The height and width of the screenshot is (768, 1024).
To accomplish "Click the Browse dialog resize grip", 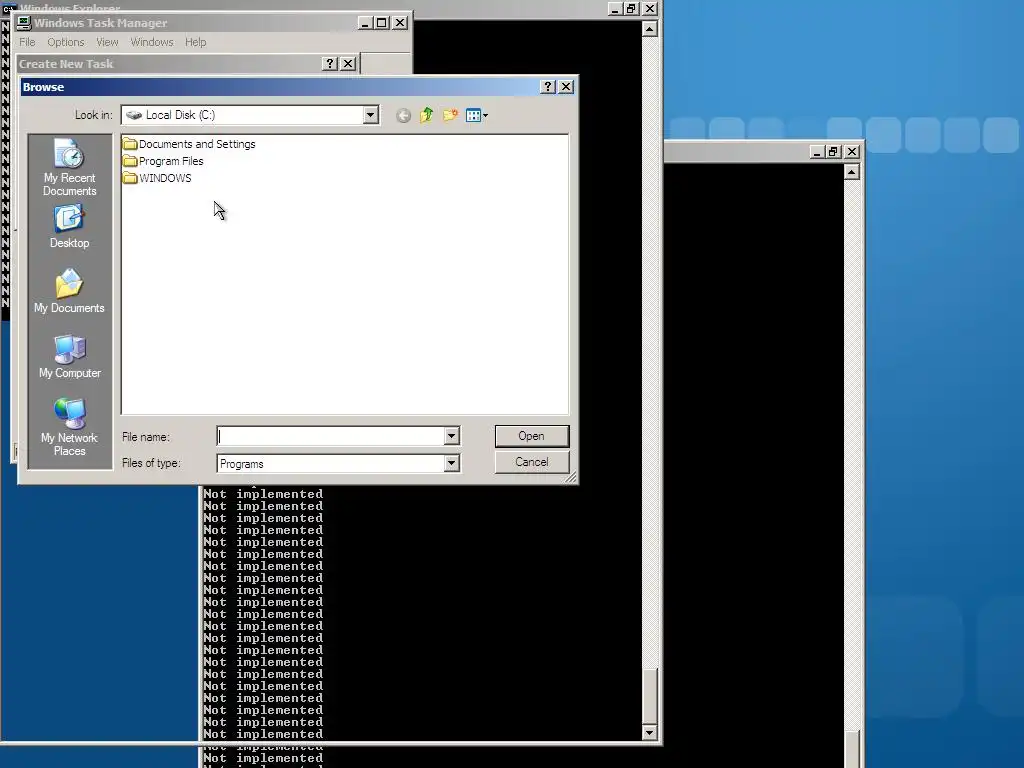I will coord(570,477).
